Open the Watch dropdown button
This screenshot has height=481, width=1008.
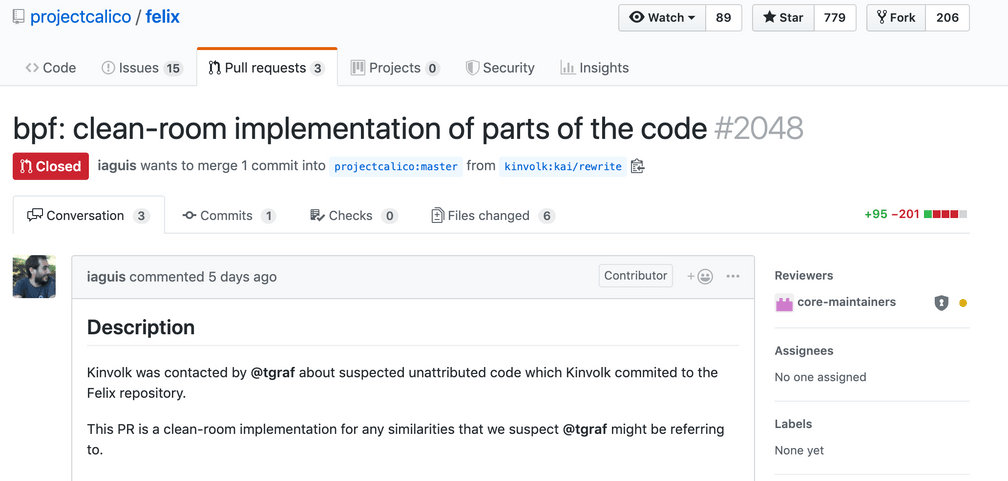pyautogui.click(x=662, y=18)
